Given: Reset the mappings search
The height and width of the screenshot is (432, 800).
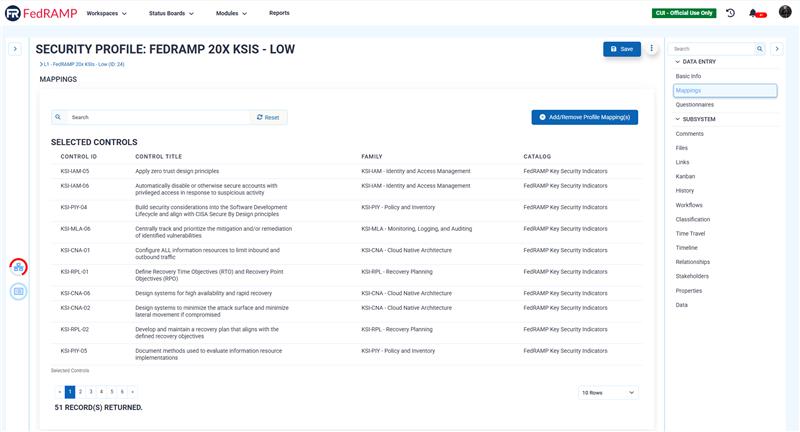Looking at the screenshot, I should pos(268,117).
